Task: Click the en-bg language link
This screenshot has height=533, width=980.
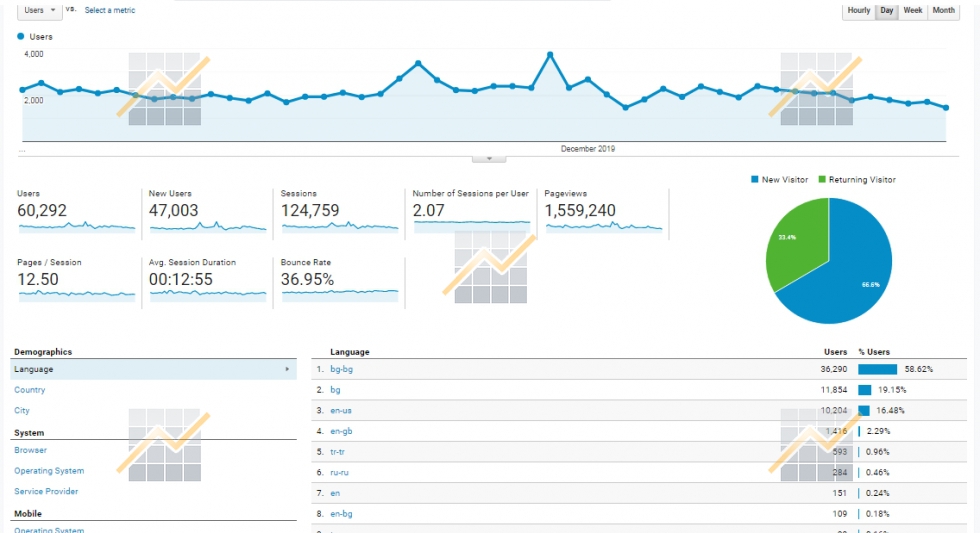Action: point(341,514)
